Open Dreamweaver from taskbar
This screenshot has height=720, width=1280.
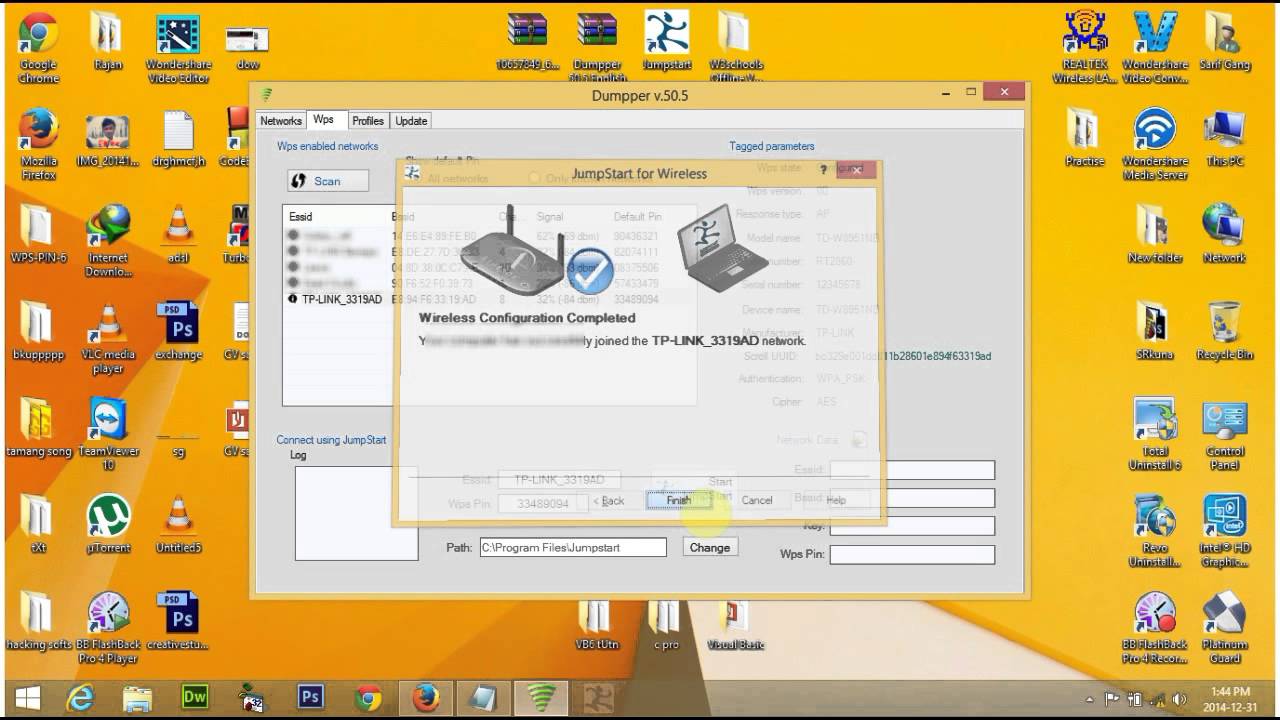point(195,698)
